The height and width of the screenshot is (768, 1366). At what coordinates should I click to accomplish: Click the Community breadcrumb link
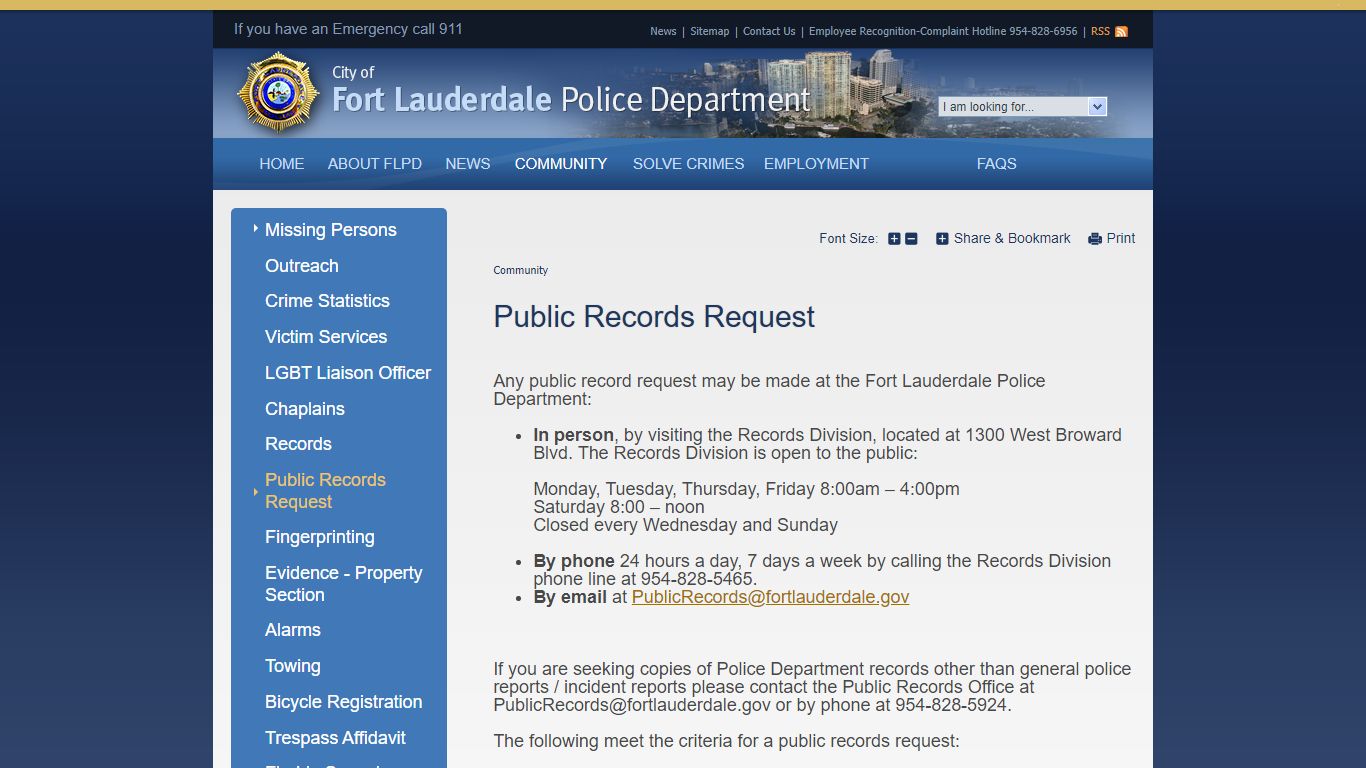click(521, 271)
